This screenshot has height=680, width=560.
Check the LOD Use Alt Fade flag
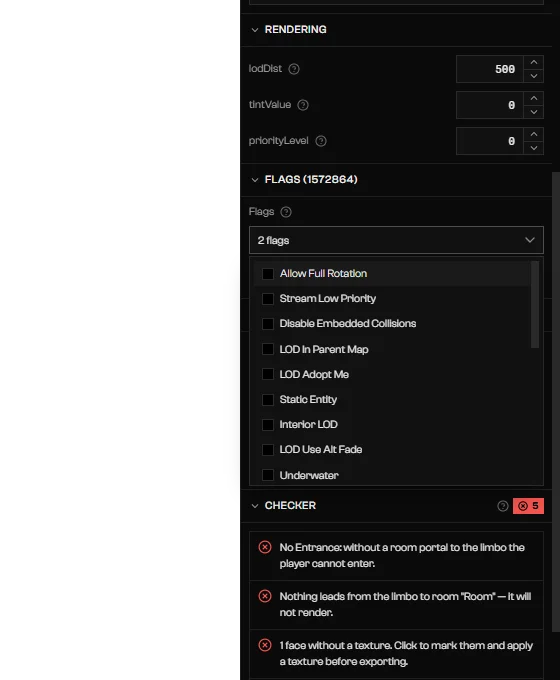click(268, 450)
